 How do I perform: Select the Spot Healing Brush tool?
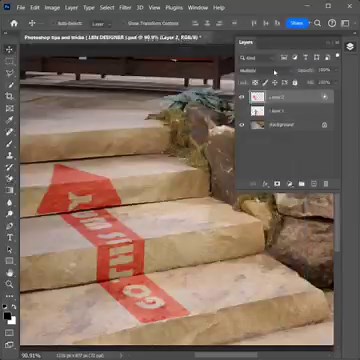tap(9, 132)
